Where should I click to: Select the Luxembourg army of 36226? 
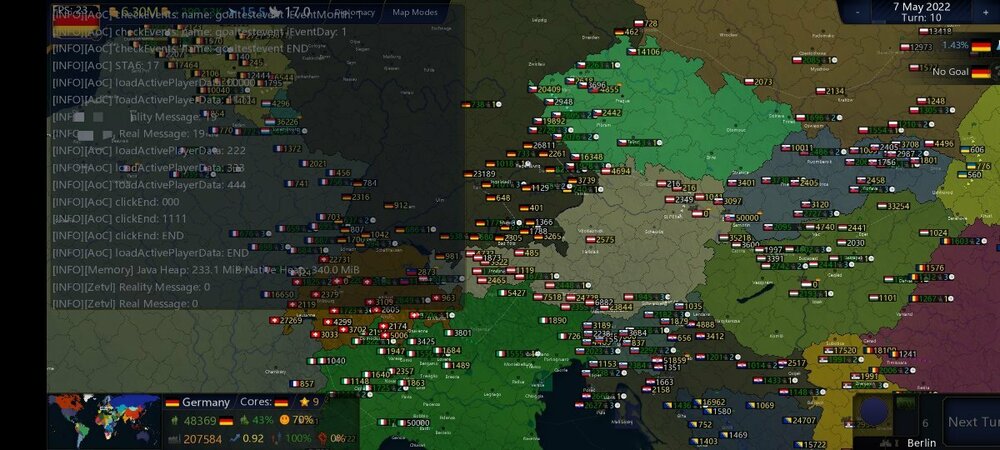[281, 122]
